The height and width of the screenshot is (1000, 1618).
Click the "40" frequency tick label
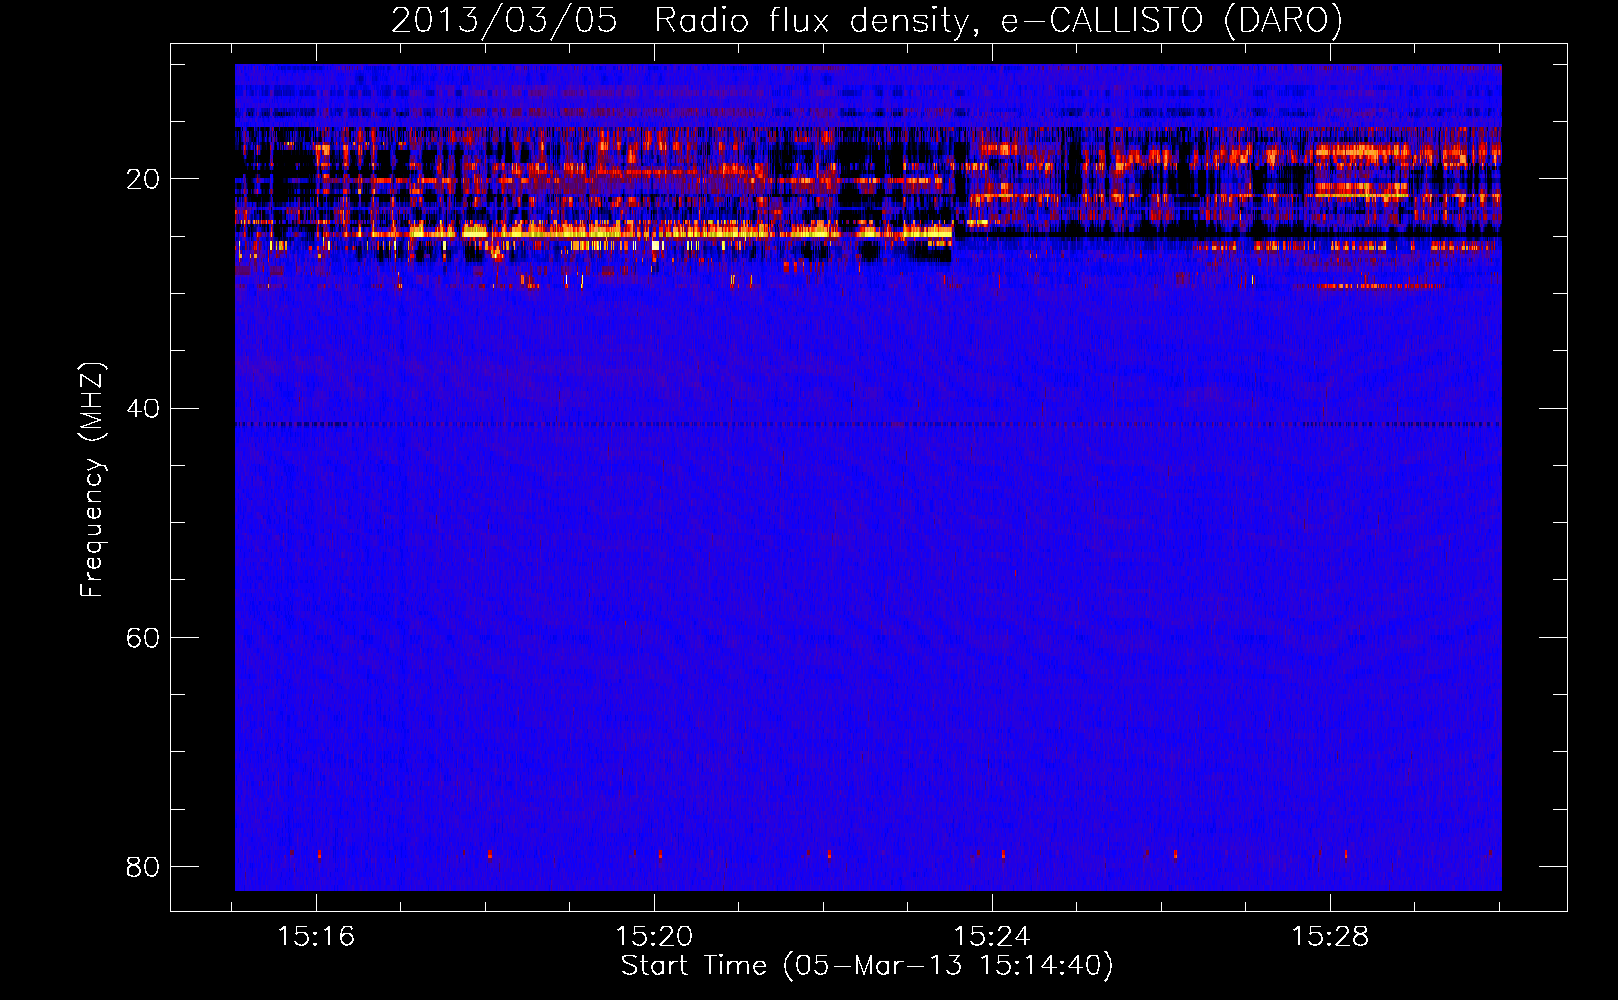144,408
